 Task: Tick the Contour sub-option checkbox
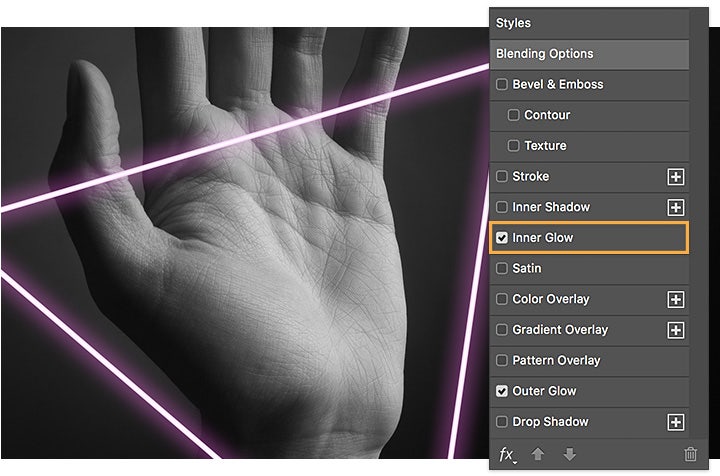pyautogui.click(x=514, y=115)
